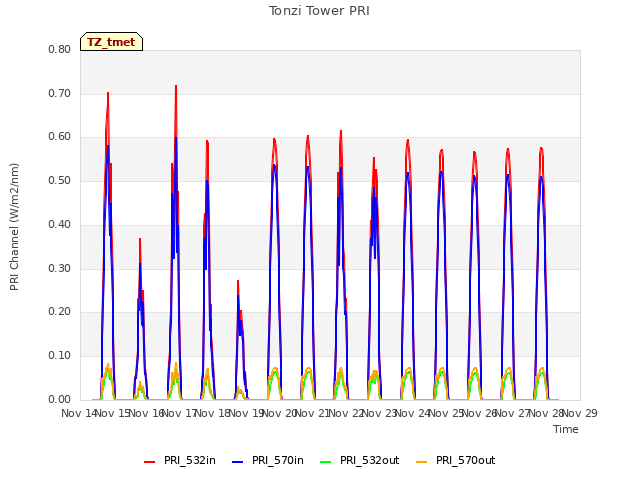Click the TZ_tmet annotation label
640x480 pixels.
pyautogui.click(x=111, y=42)
